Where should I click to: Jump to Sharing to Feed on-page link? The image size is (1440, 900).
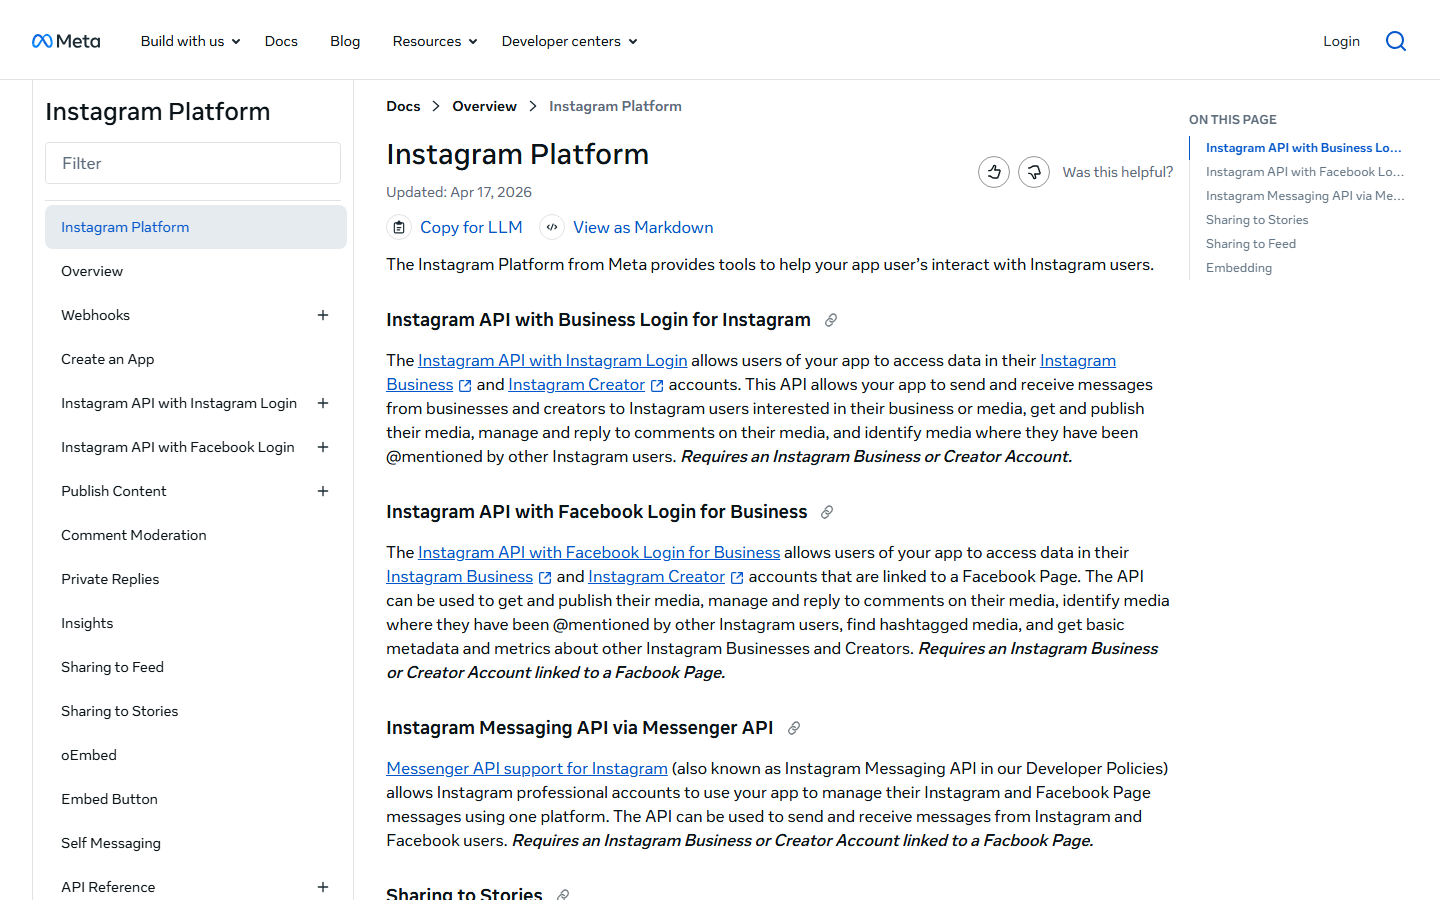(x=1251, y=244)
